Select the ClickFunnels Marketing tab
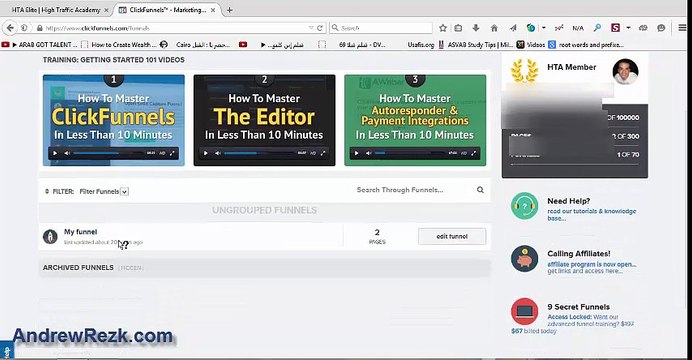692x360 pixels. (167, 10)
